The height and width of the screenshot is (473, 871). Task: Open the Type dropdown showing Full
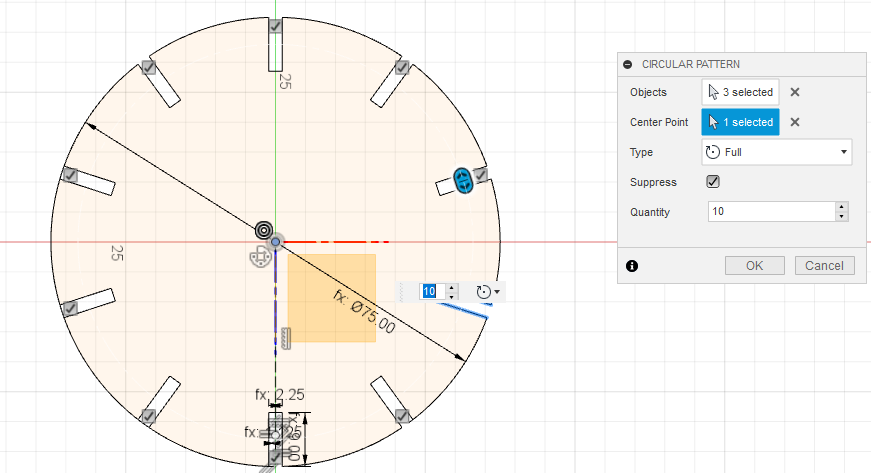[x=777, y=152]
